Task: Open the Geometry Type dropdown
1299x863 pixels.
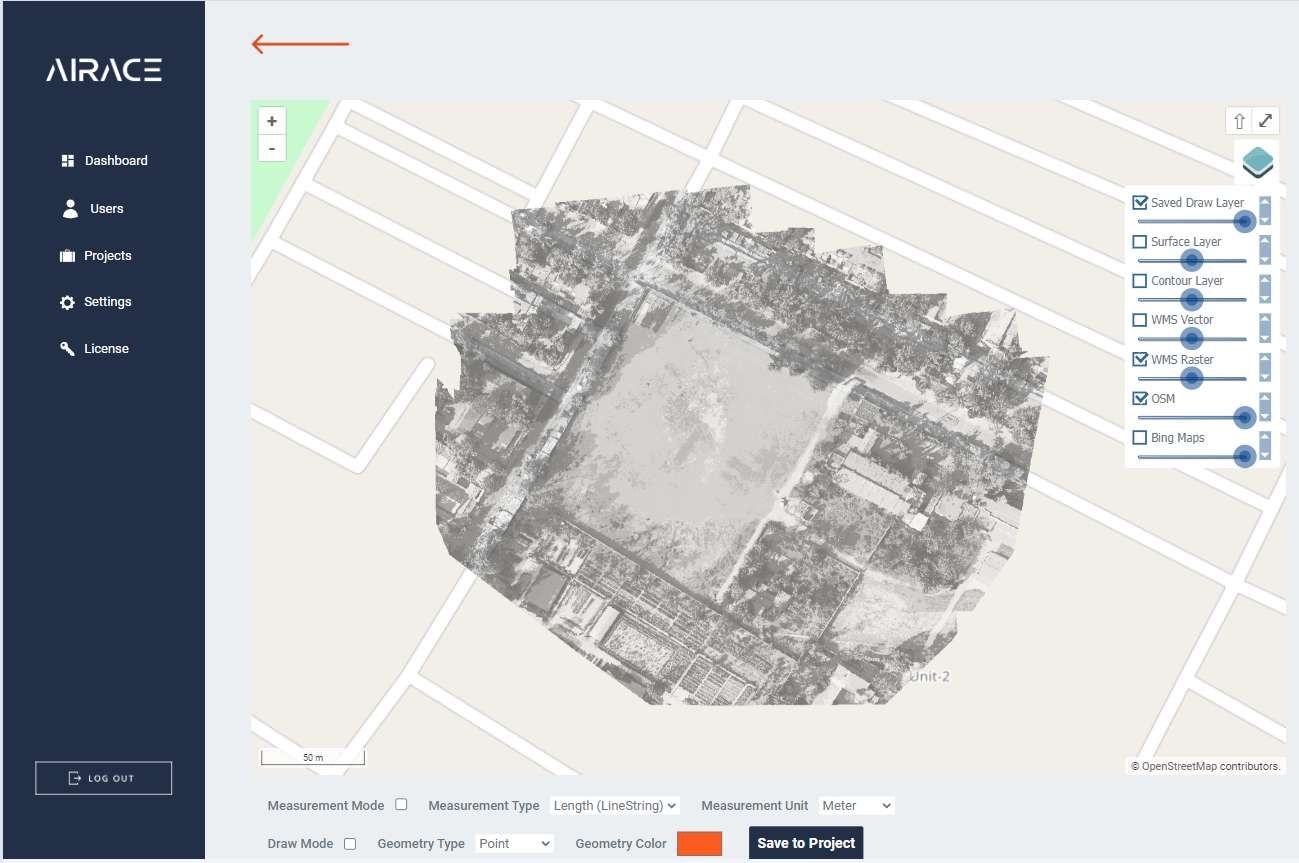Action: [x=514, y=843]
